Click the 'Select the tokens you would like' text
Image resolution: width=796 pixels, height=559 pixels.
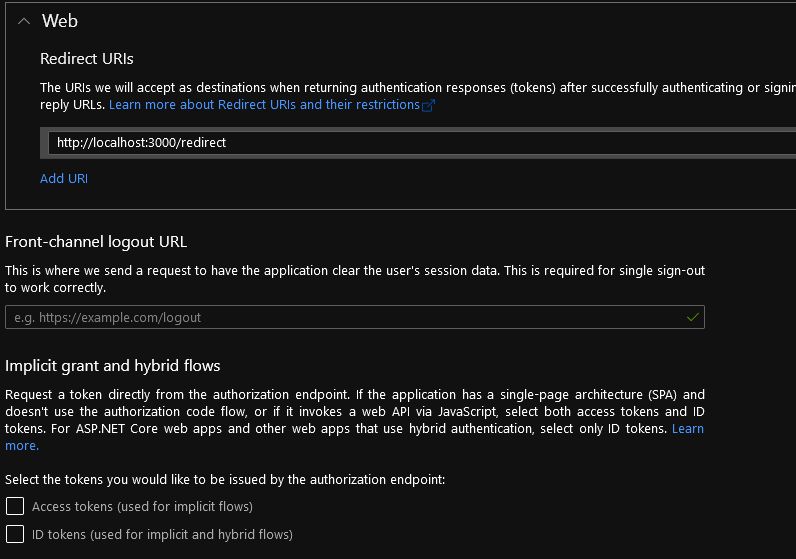click(225, 479)
